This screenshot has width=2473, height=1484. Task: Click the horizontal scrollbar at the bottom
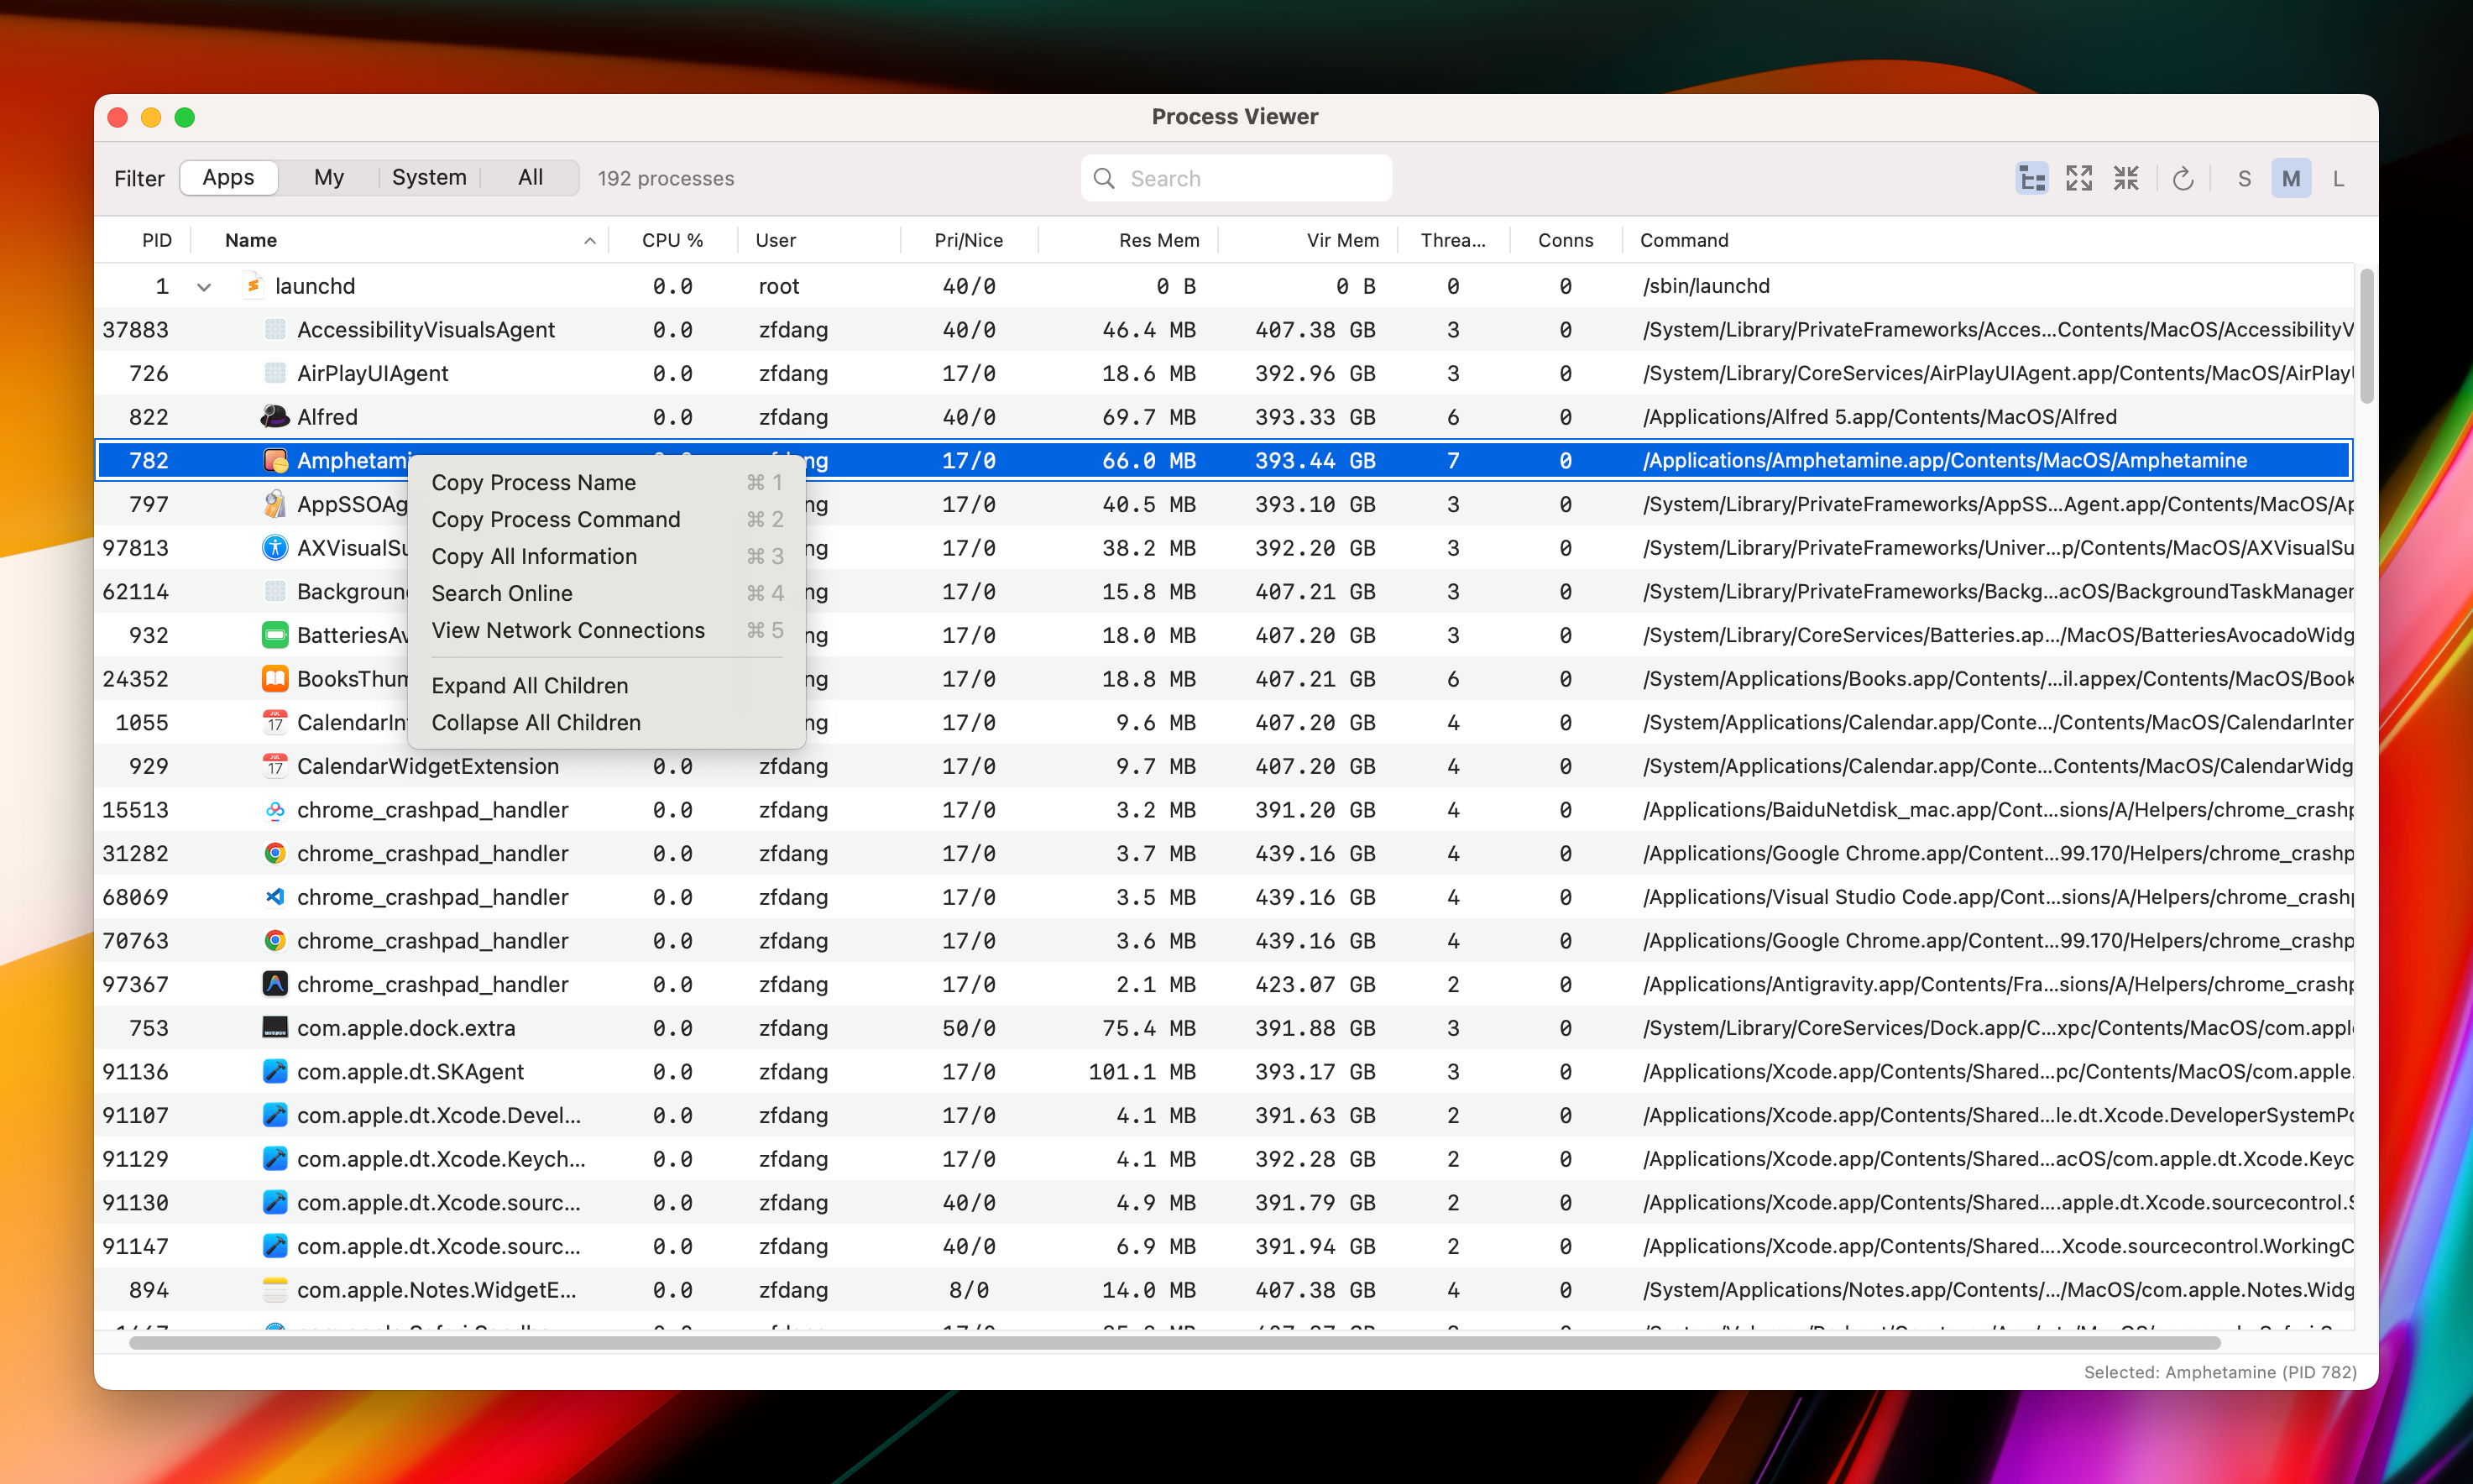click(1174, 1343)
